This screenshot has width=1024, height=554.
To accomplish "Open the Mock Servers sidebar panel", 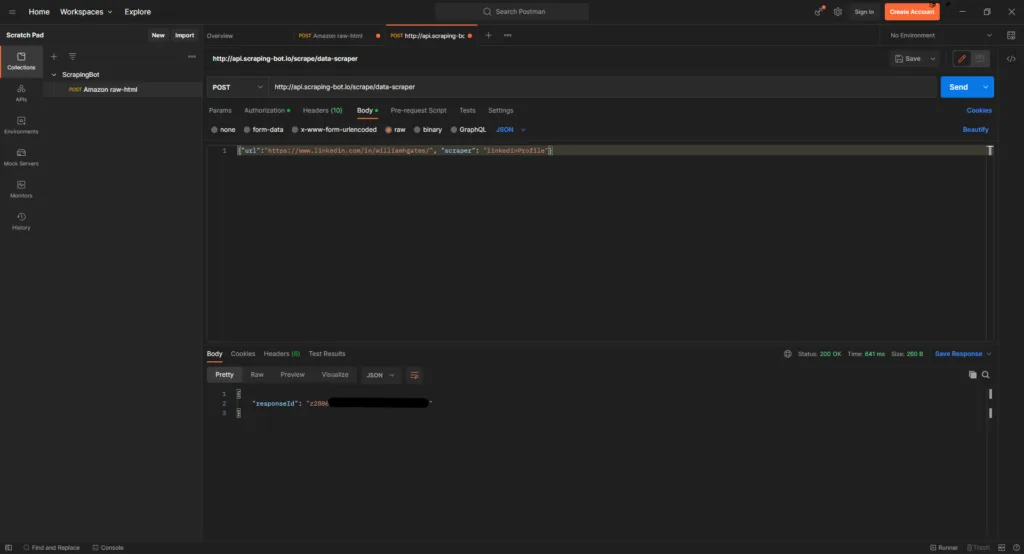I will (21, 157).
